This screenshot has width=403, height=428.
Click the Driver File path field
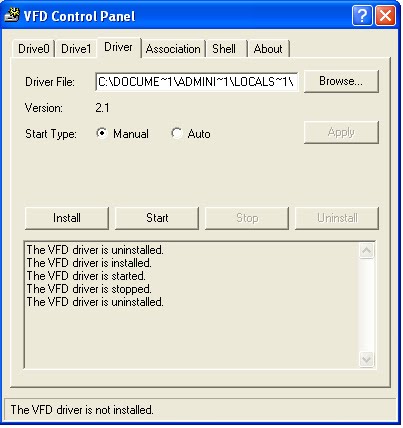(196, 82)
